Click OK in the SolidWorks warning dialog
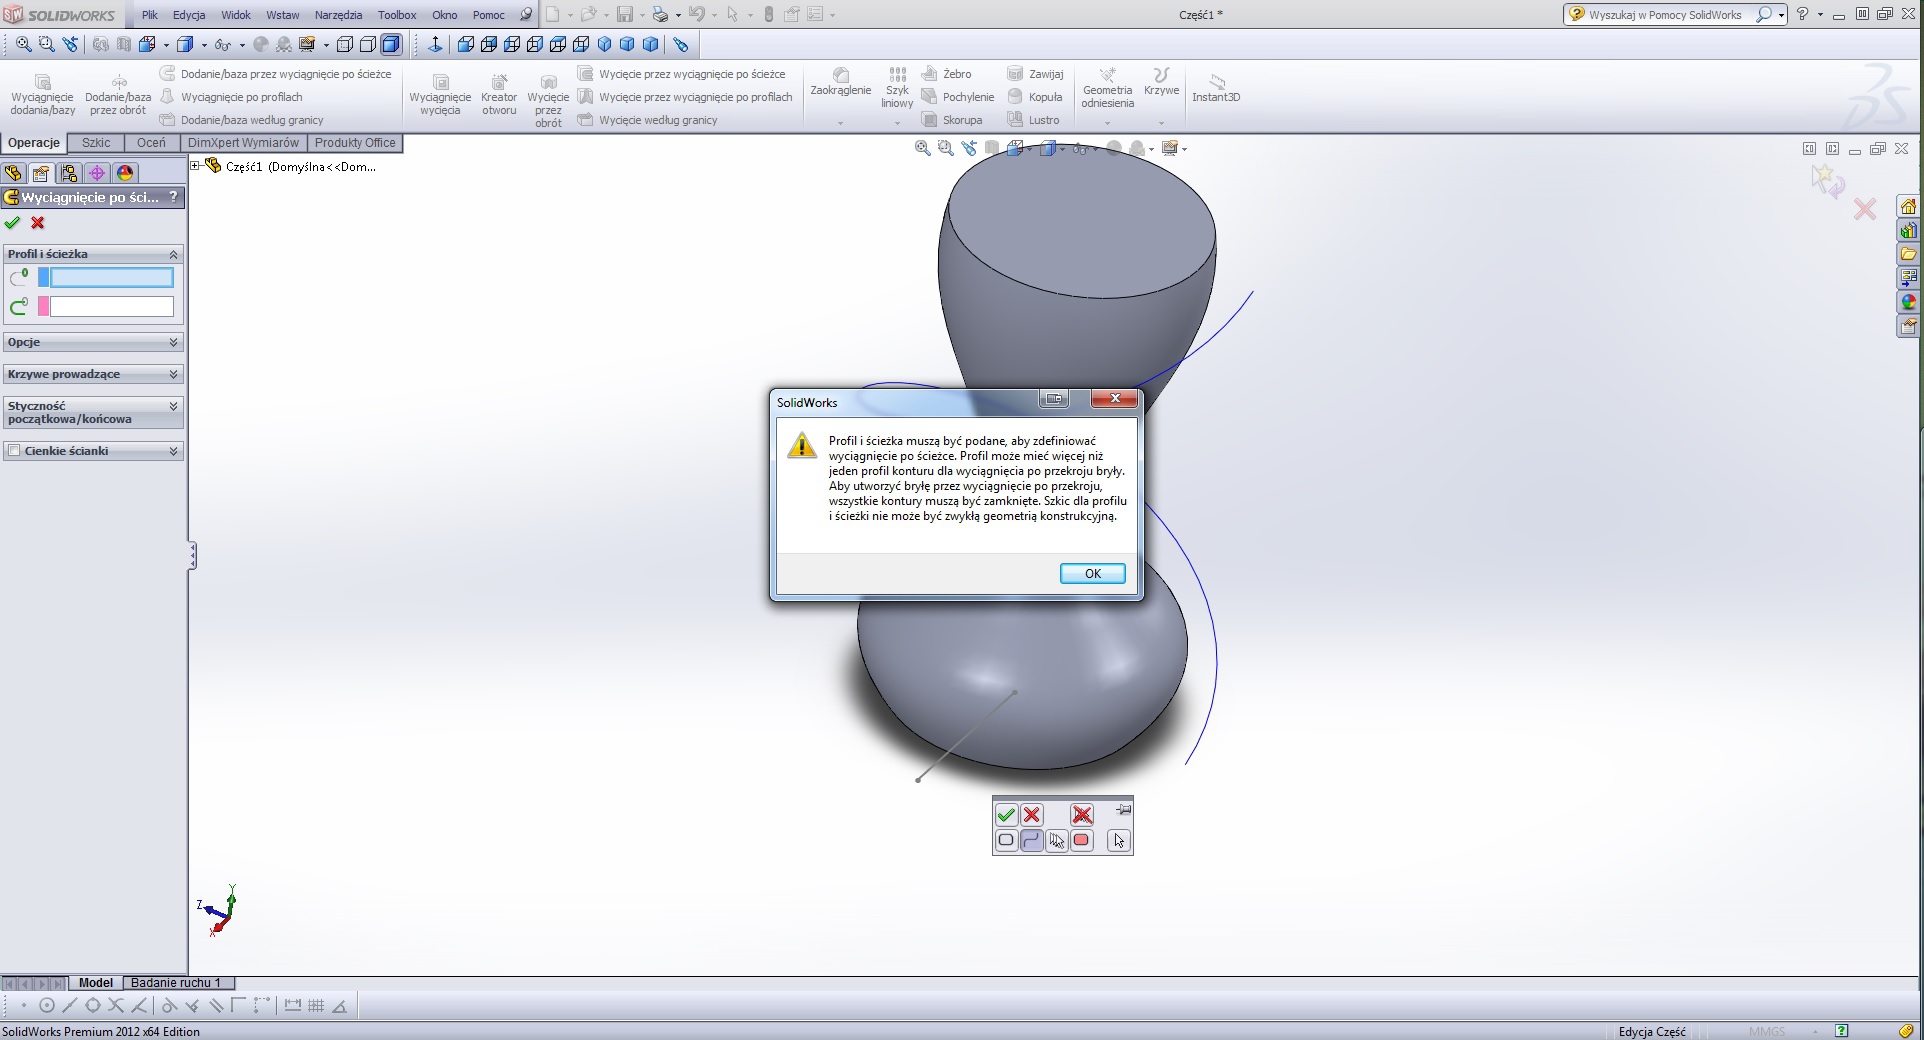 point(1092,574)
